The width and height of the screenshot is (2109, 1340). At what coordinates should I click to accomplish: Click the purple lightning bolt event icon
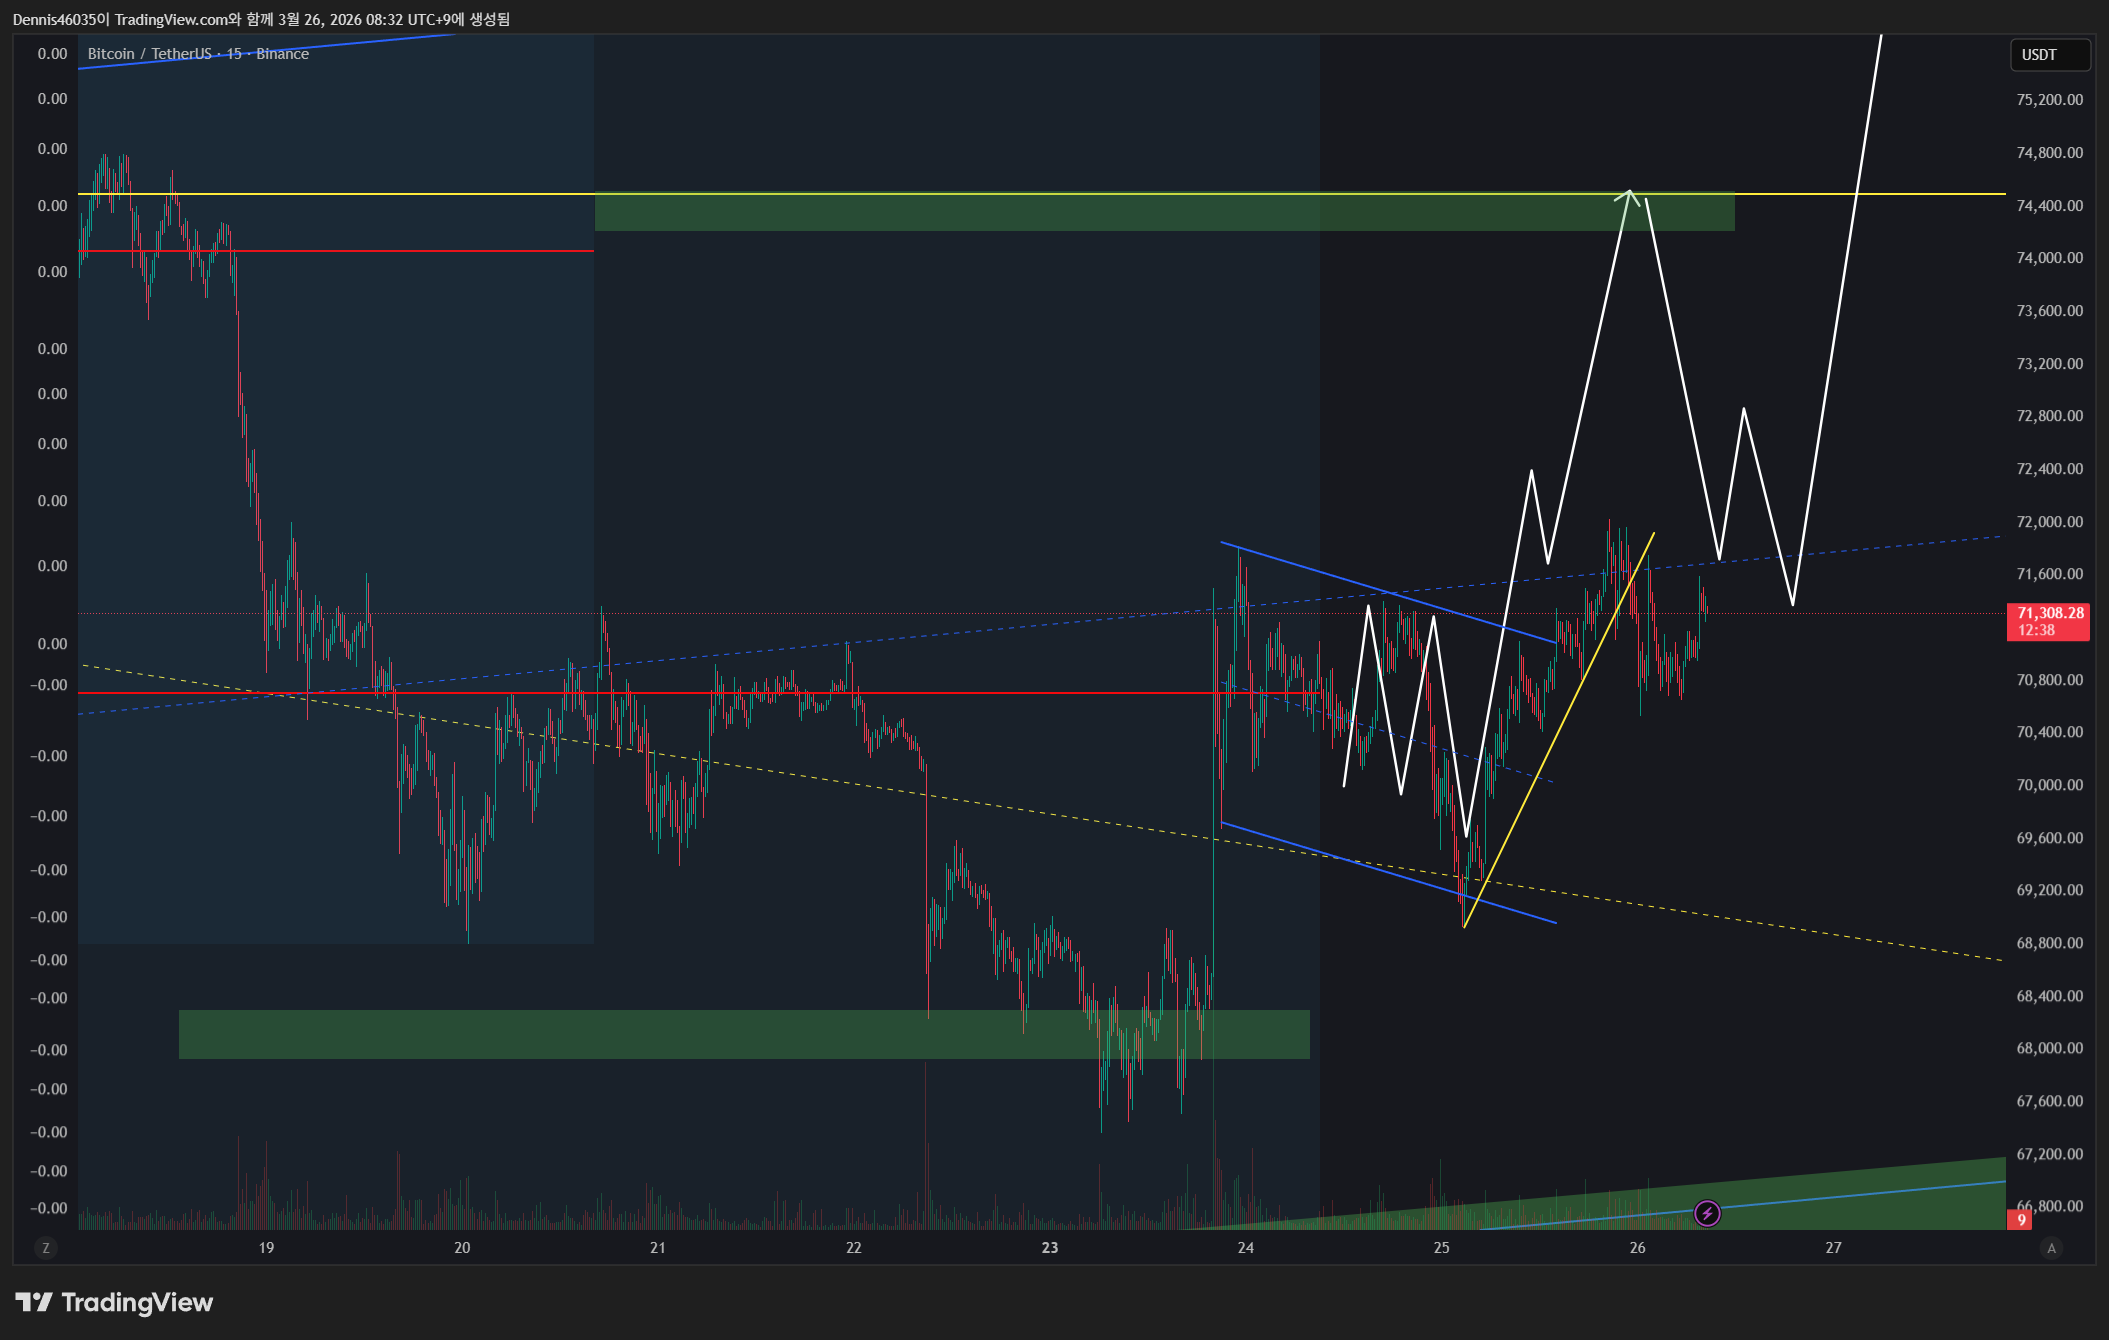(1707, 1213)
